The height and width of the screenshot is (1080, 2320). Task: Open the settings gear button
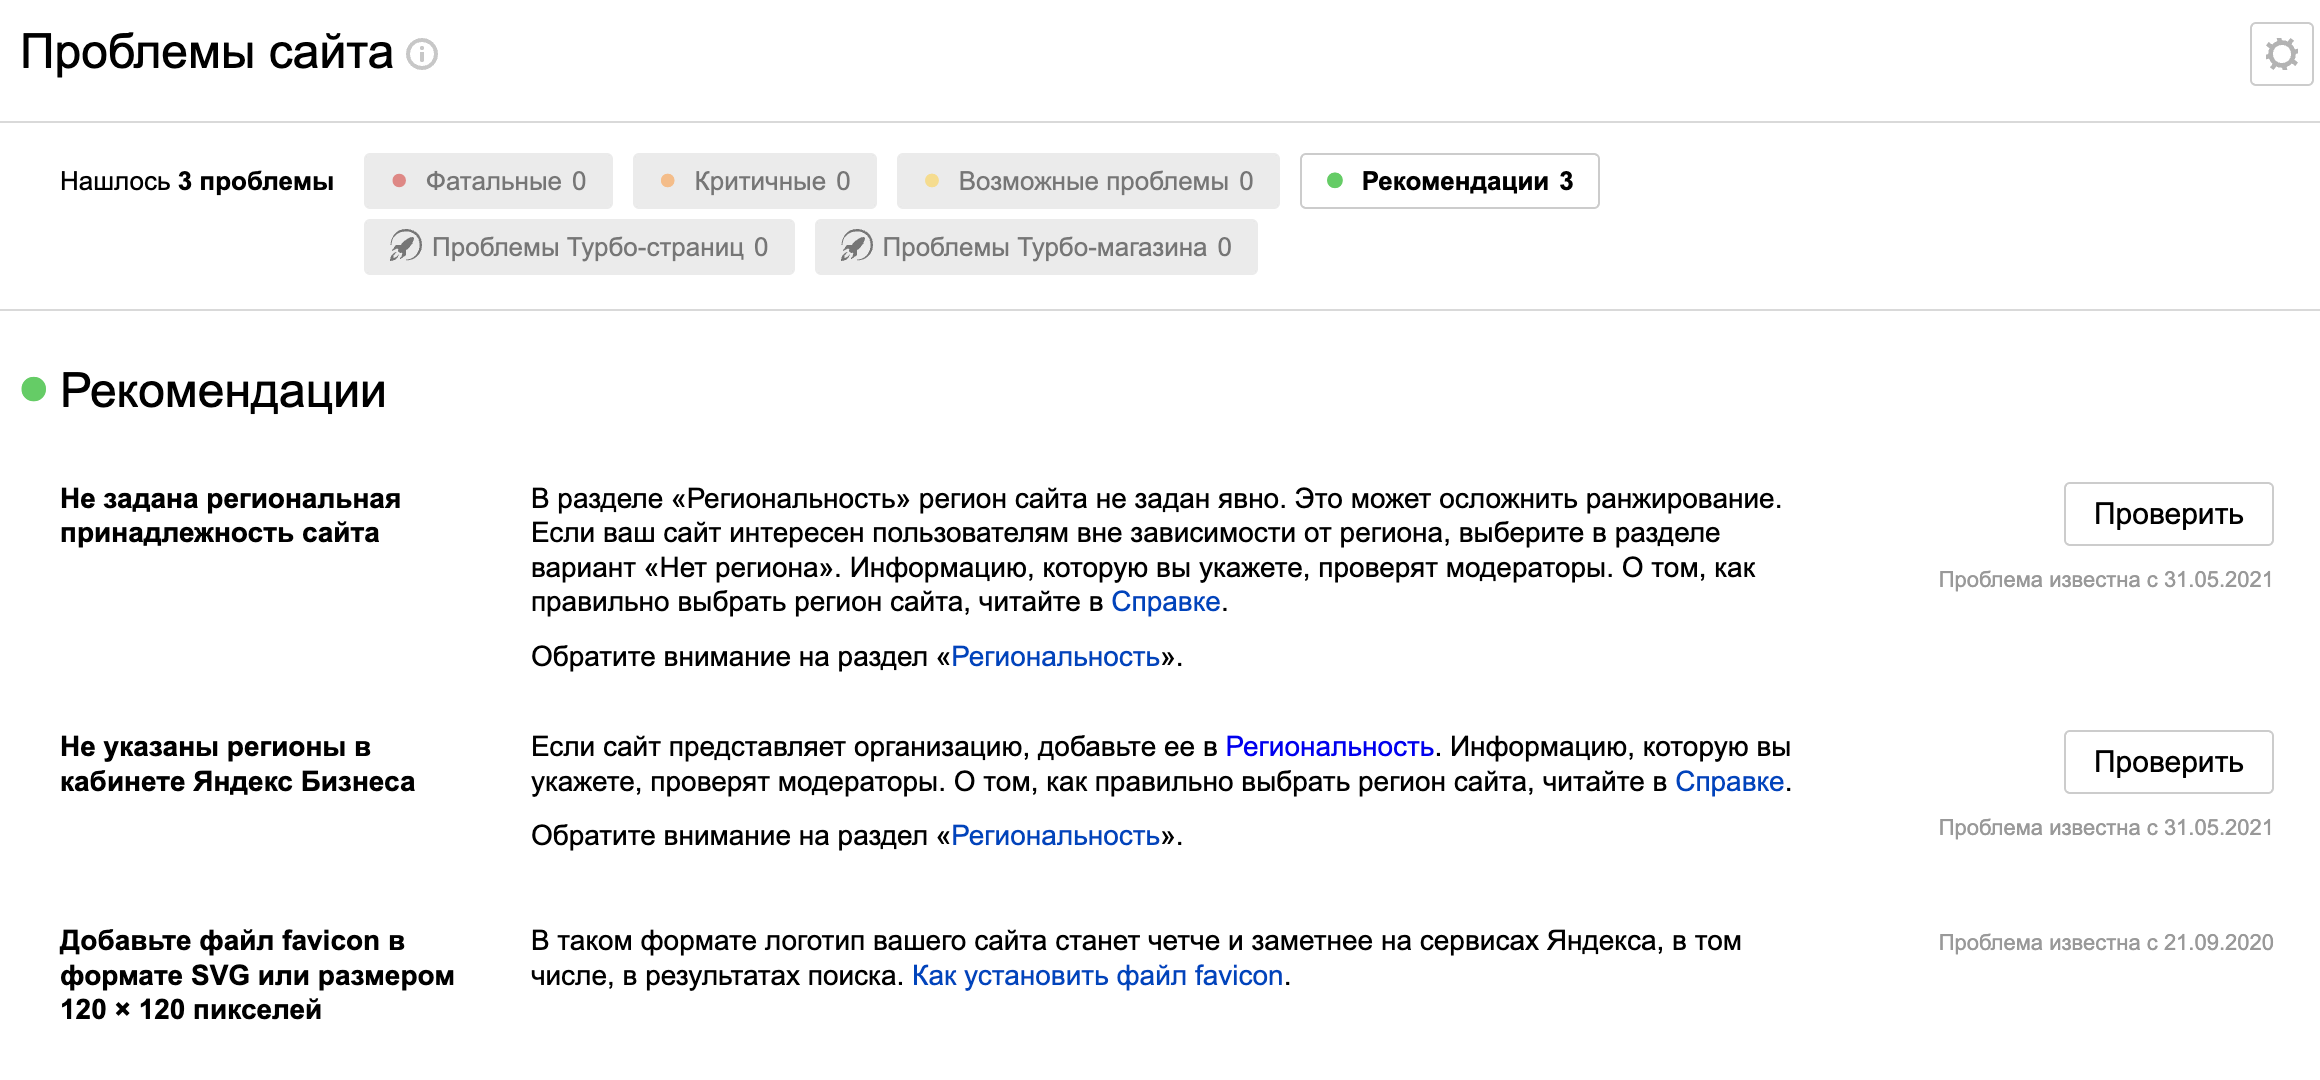2281,54
